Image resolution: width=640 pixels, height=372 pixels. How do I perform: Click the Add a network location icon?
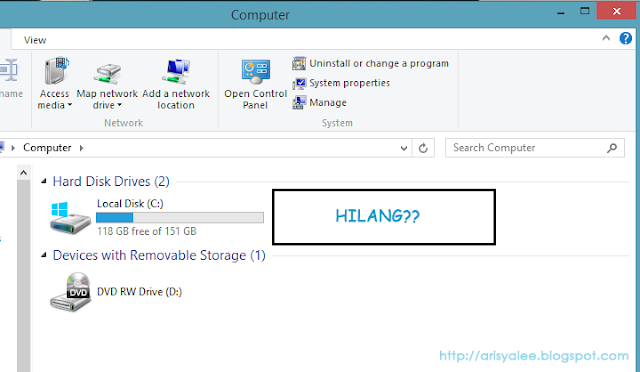[176, 72]
